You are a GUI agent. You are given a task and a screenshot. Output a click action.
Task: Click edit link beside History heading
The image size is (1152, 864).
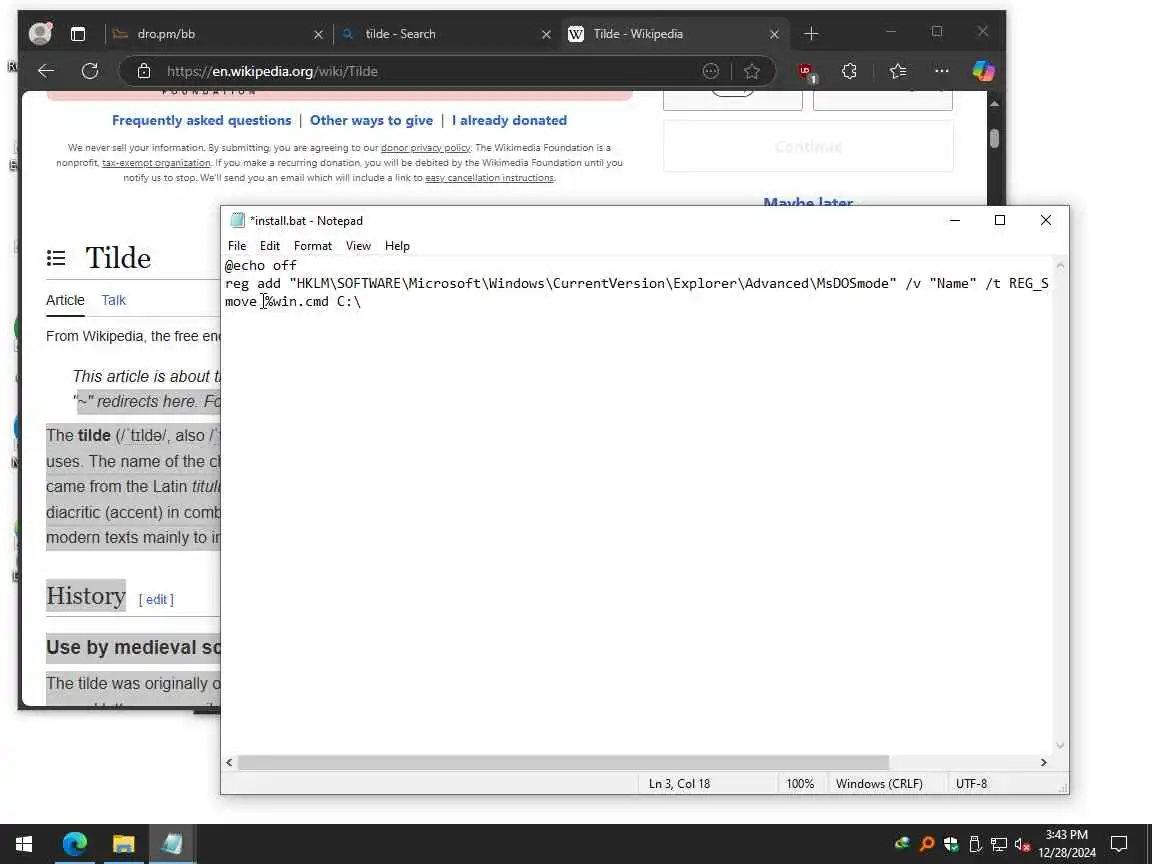coord(156,600)
